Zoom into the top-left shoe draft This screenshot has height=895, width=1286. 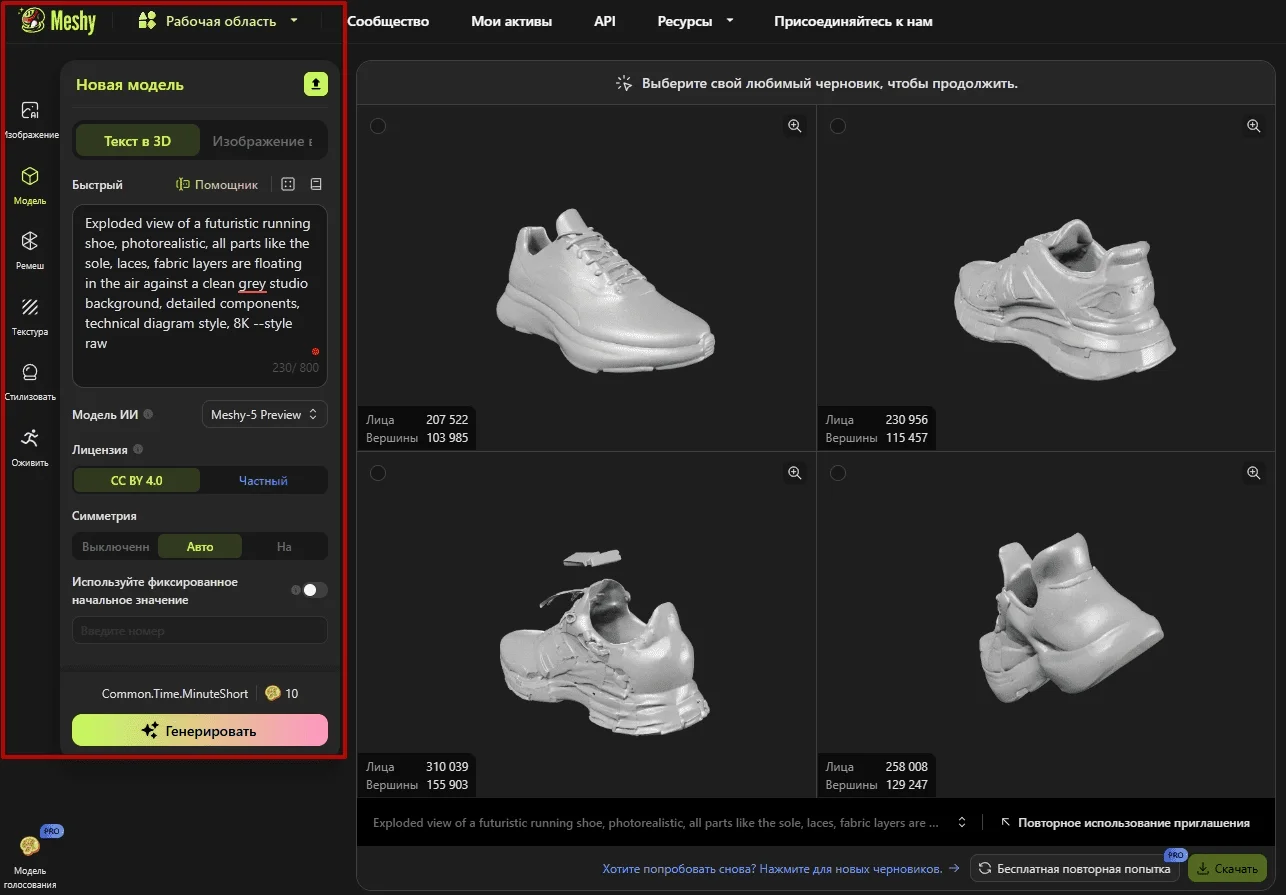[794, 126]
